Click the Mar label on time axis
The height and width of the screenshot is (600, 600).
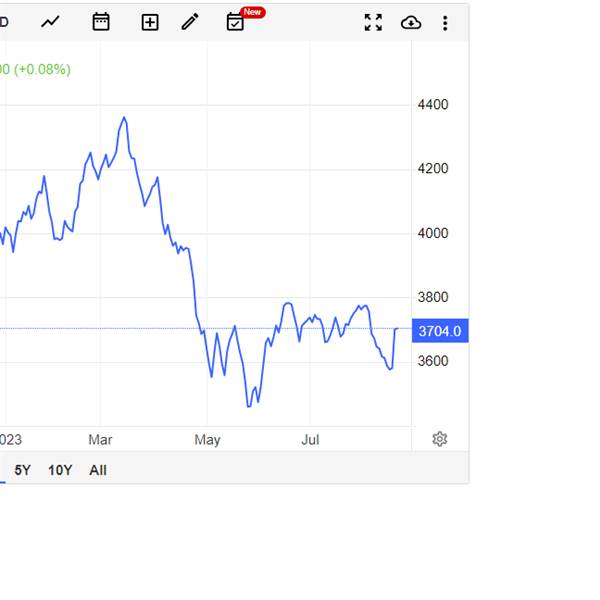click(x=100, y=440)
